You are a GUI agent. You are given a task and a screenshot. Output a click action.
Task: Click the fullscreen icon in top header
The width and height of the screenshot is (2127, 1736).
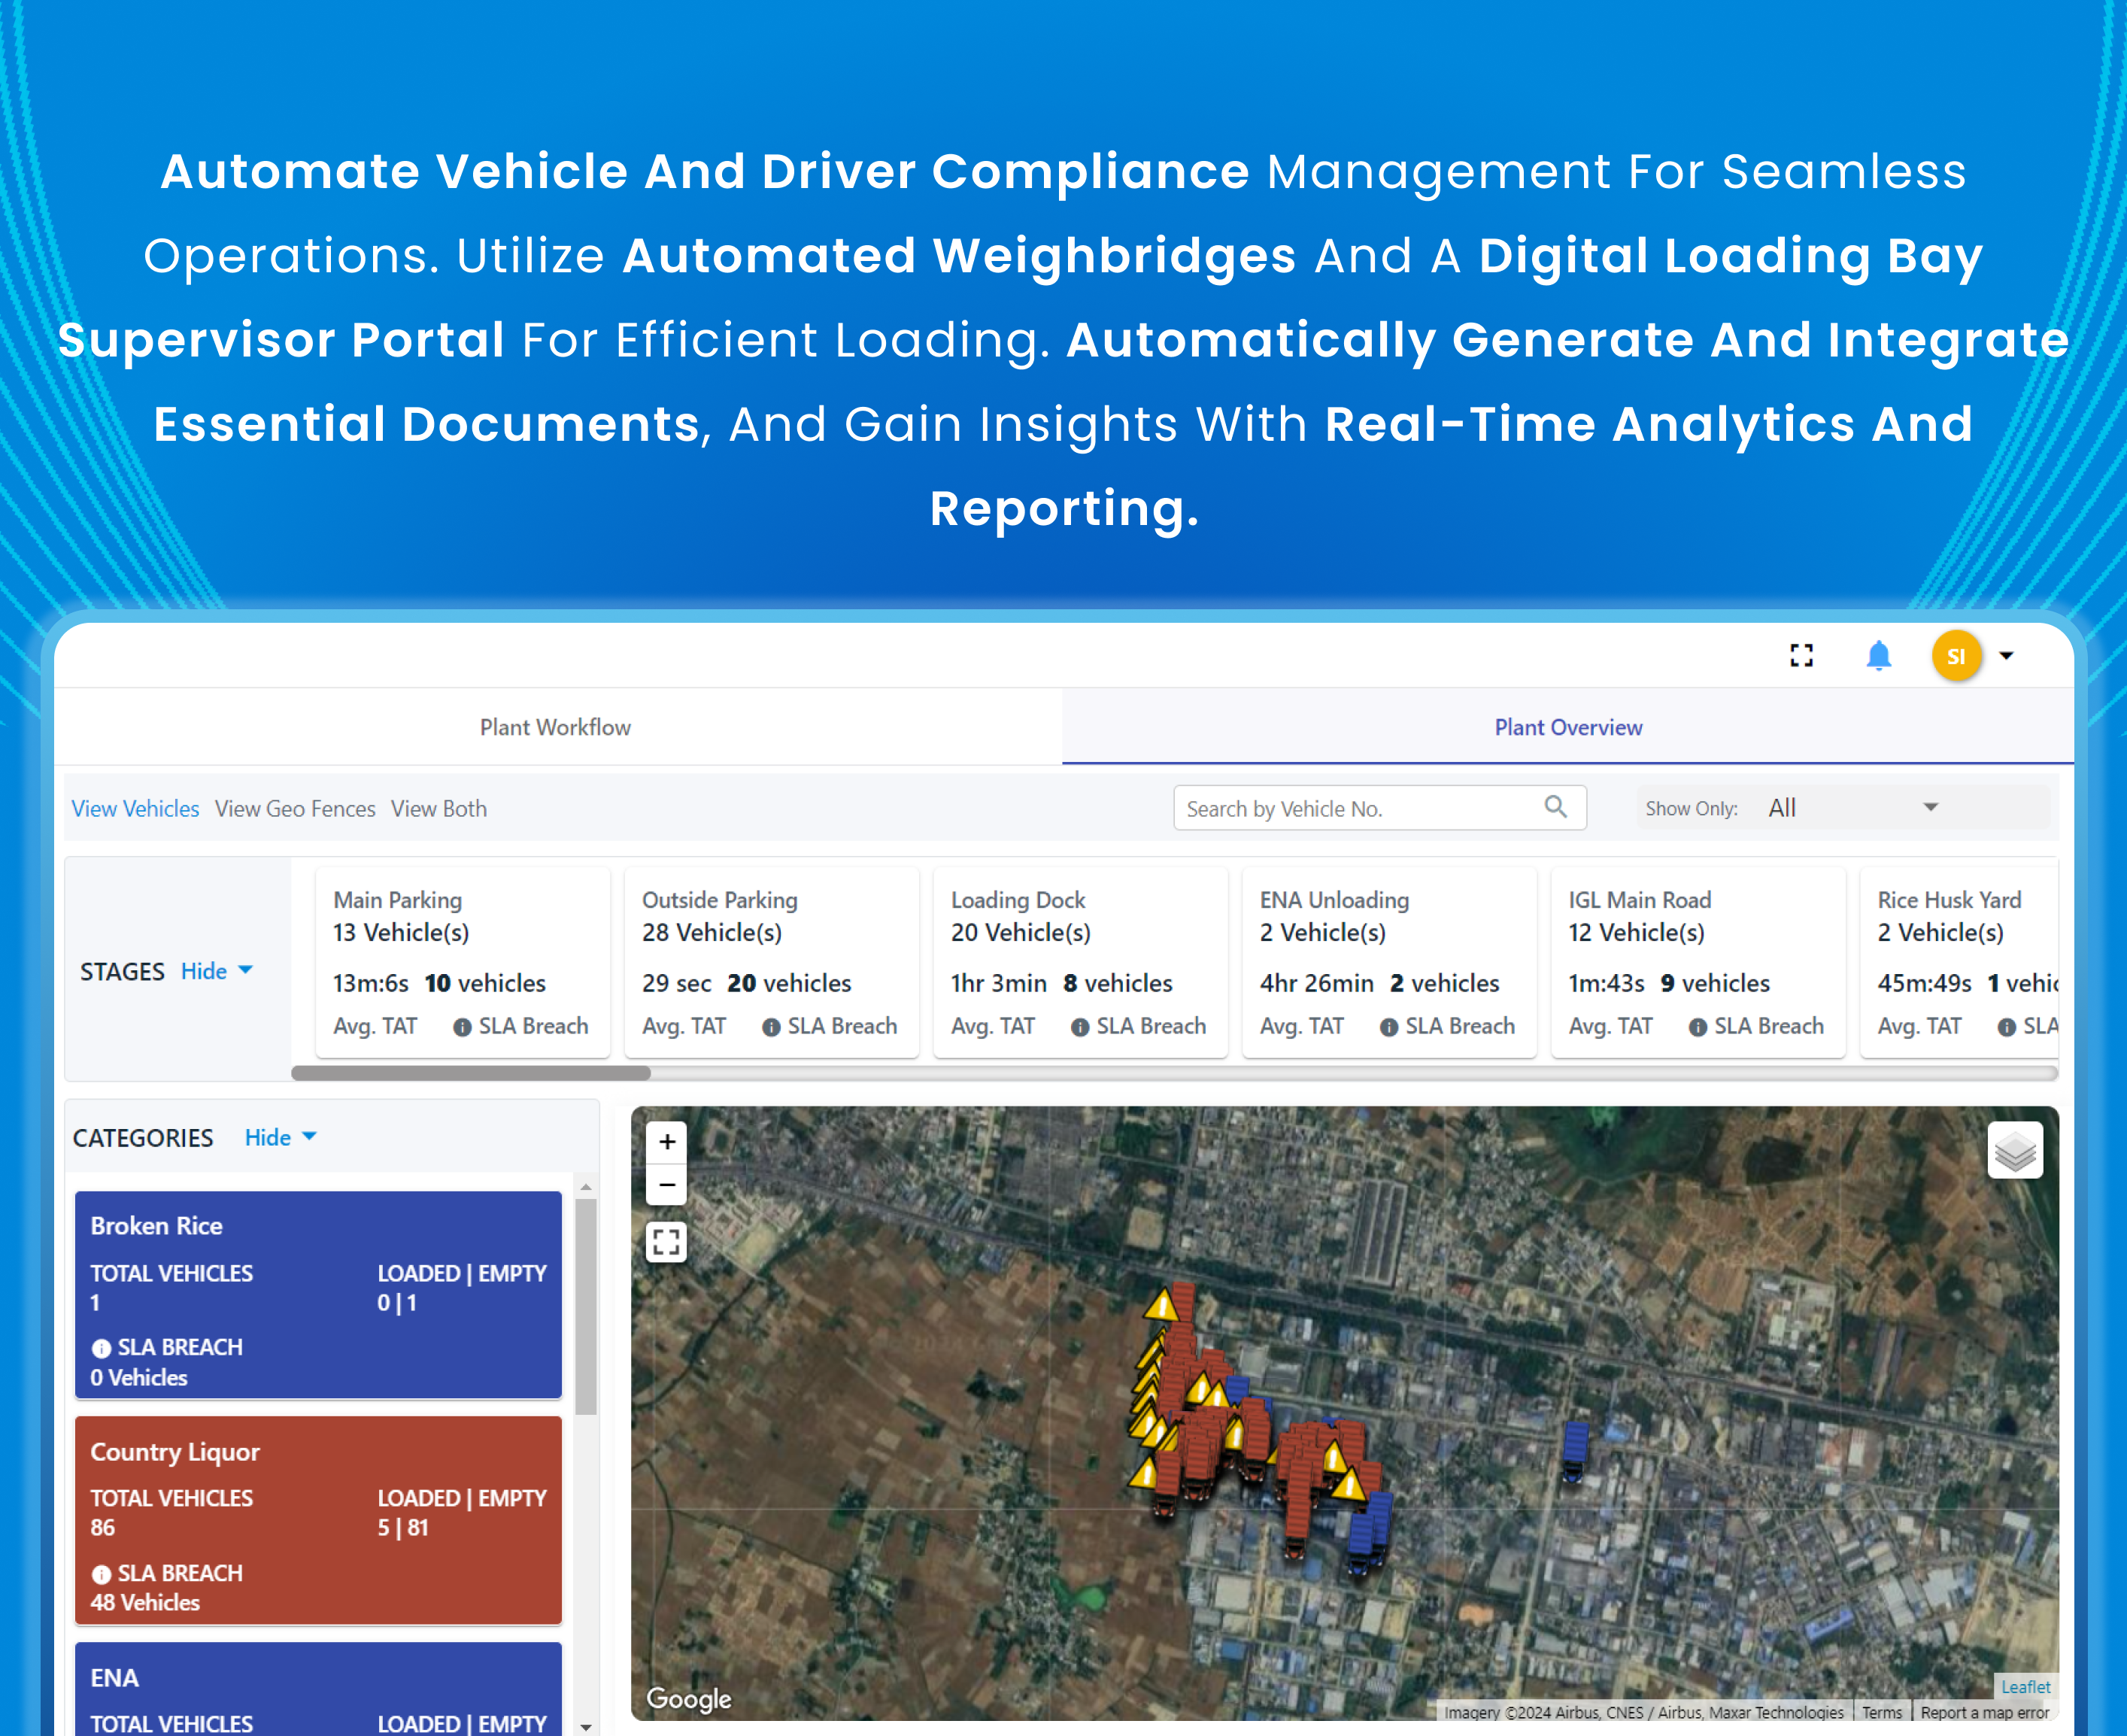point(1801,656)
